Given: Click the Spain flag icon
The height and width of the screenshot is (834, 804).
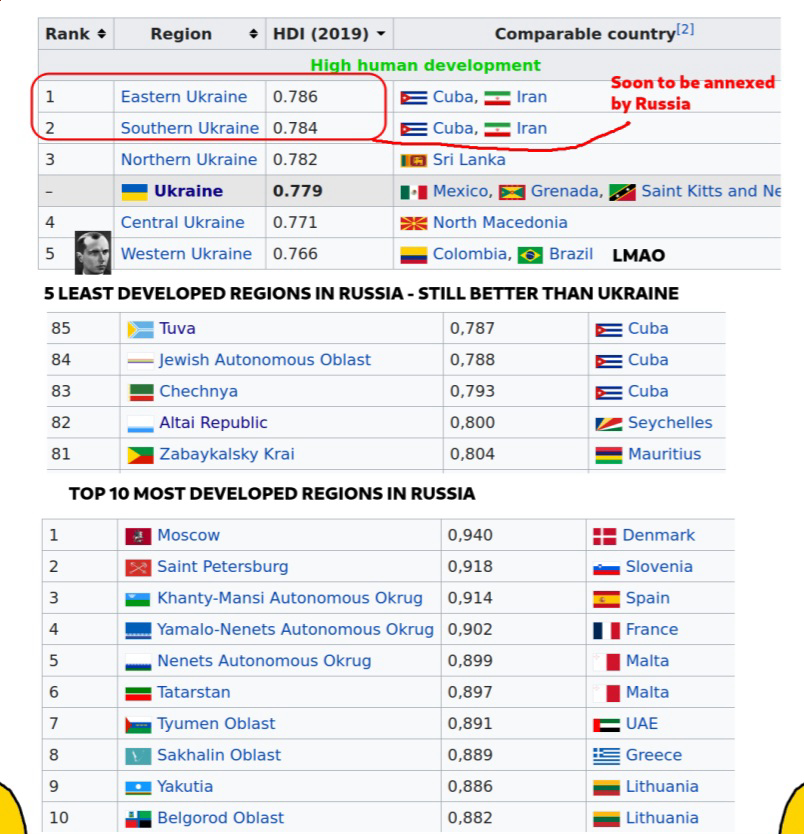Looking at the screenshot, I should click(606, 599).
